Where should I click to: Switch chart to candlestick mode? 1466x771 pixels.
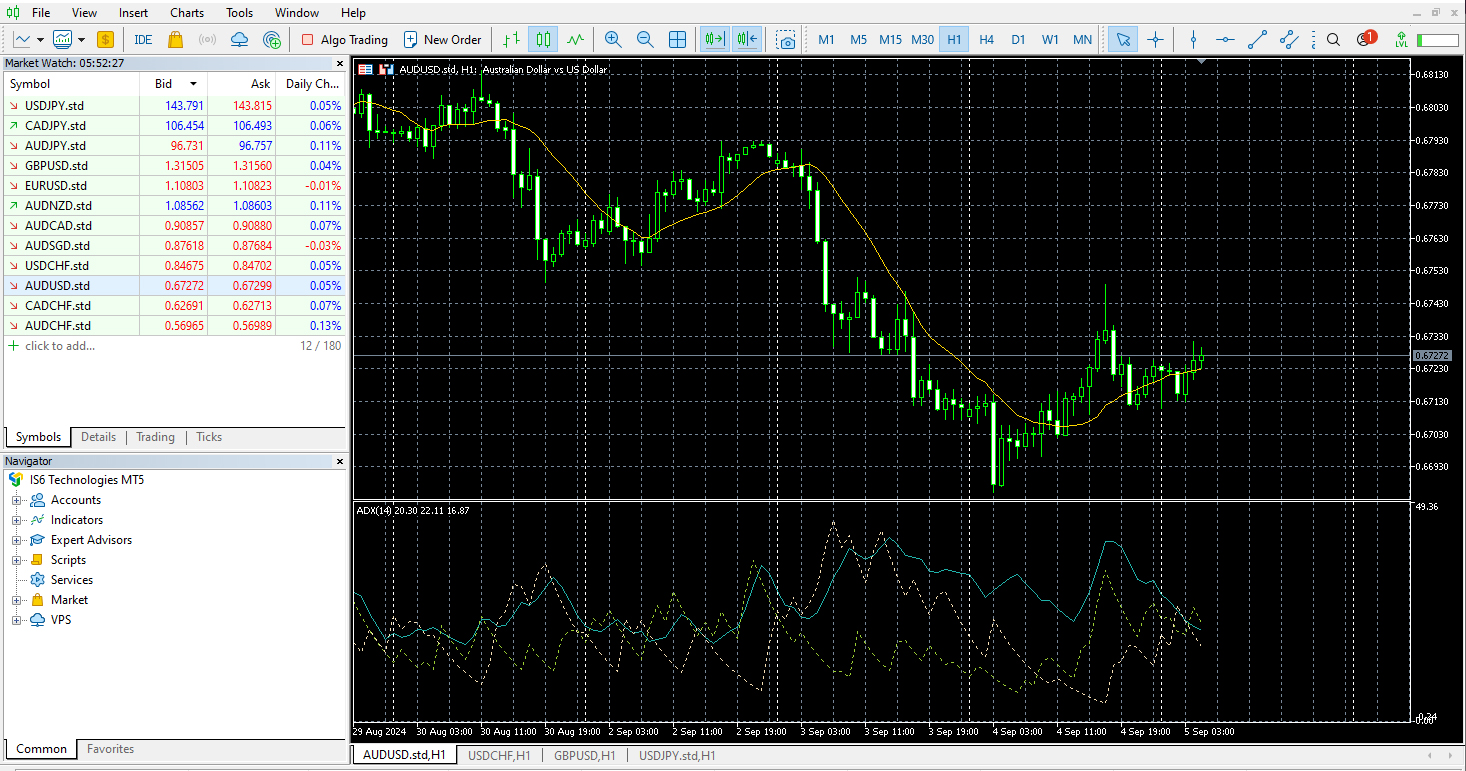coord(543,40)
